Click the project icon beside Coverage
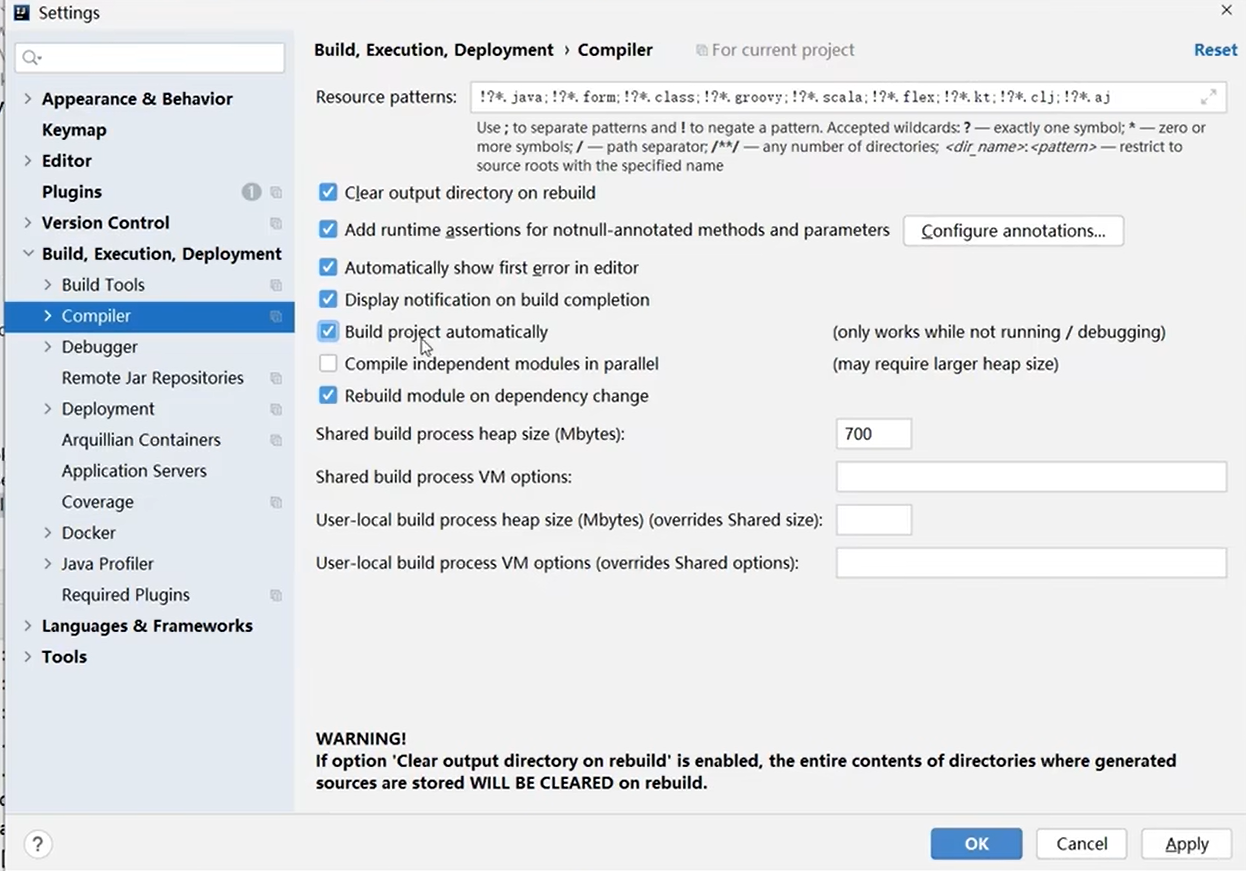1246x871 pixels. 276,502
